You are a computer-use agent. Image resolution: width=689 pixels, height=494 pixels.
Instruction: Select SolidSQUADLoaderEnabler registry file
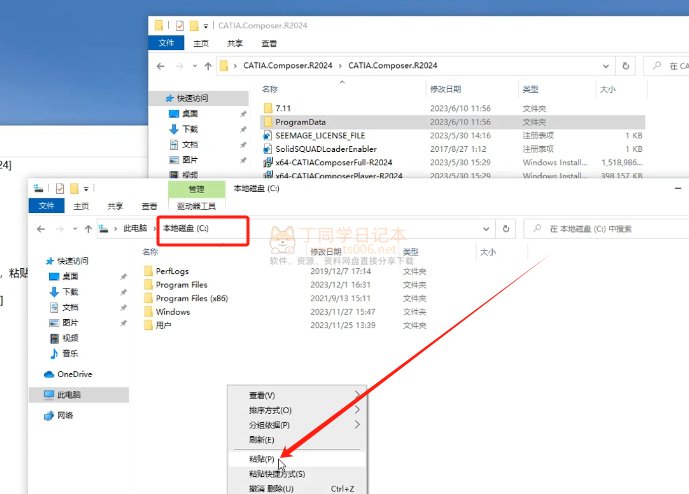coord(326,149)
